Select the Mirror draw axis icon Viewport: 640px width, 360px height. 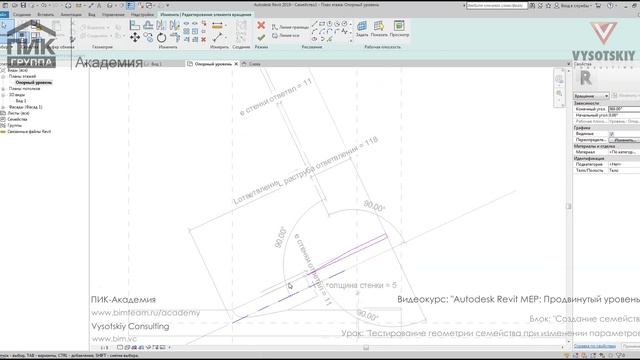point(175,25)
